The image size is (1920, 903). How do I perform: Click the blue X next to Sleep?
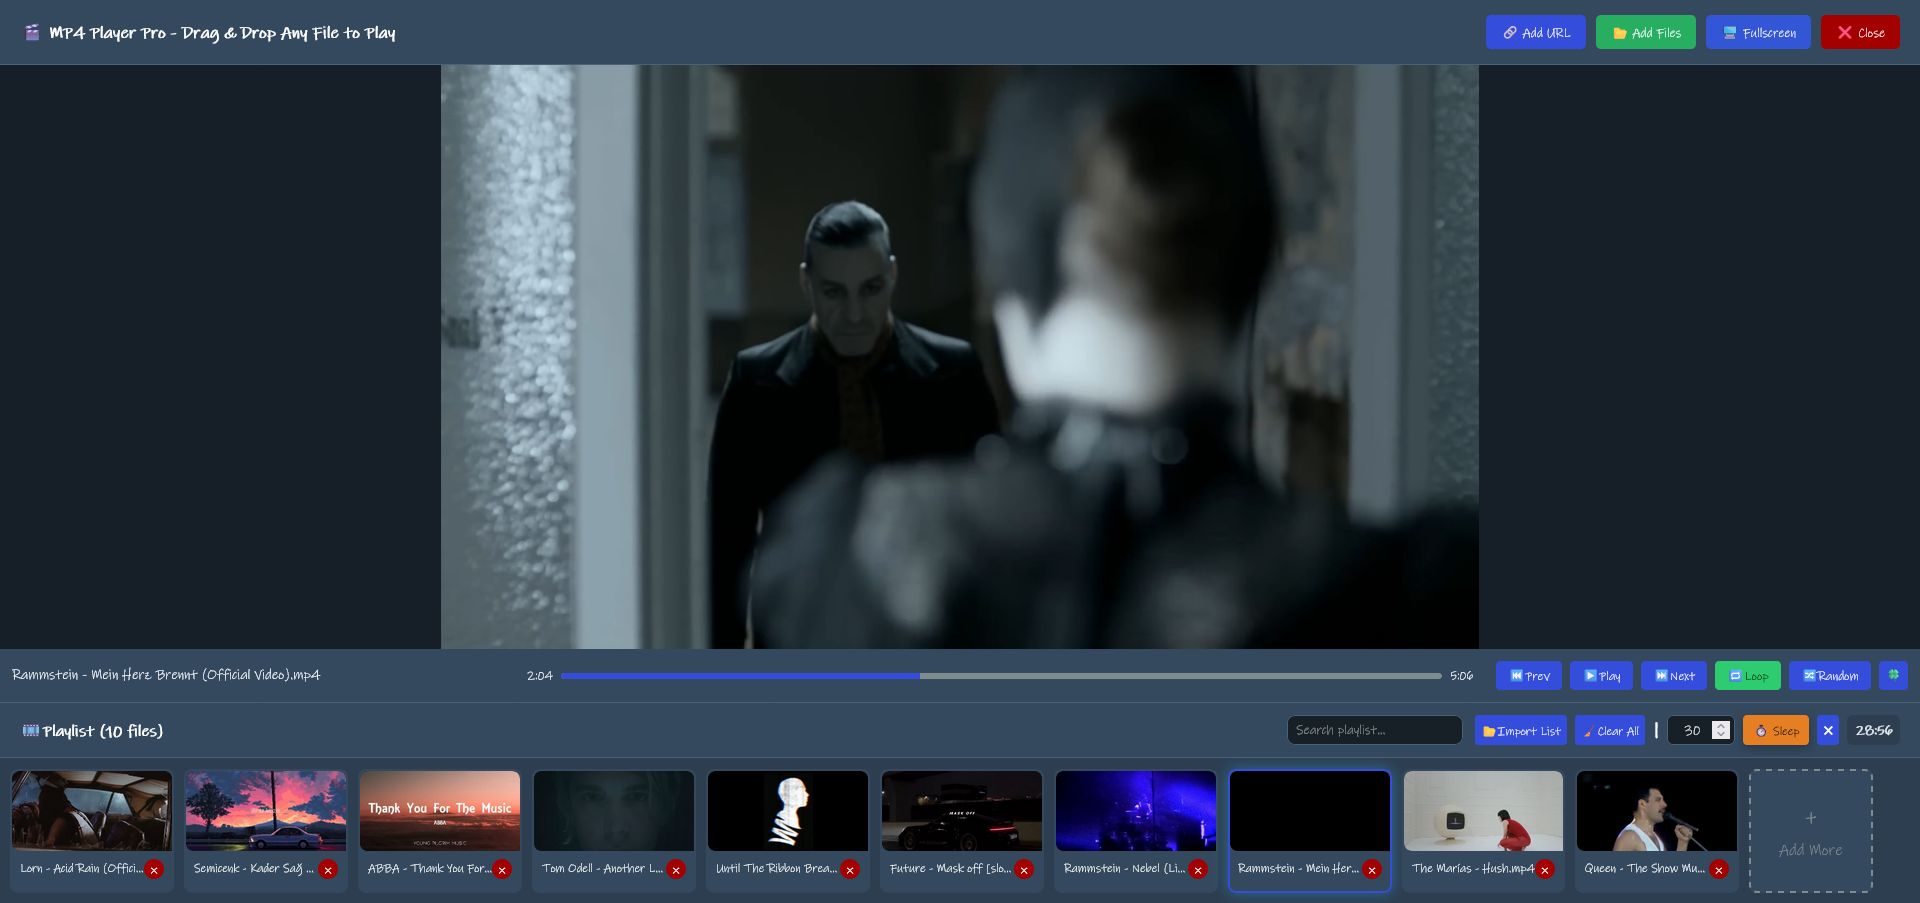[1828, 731]
